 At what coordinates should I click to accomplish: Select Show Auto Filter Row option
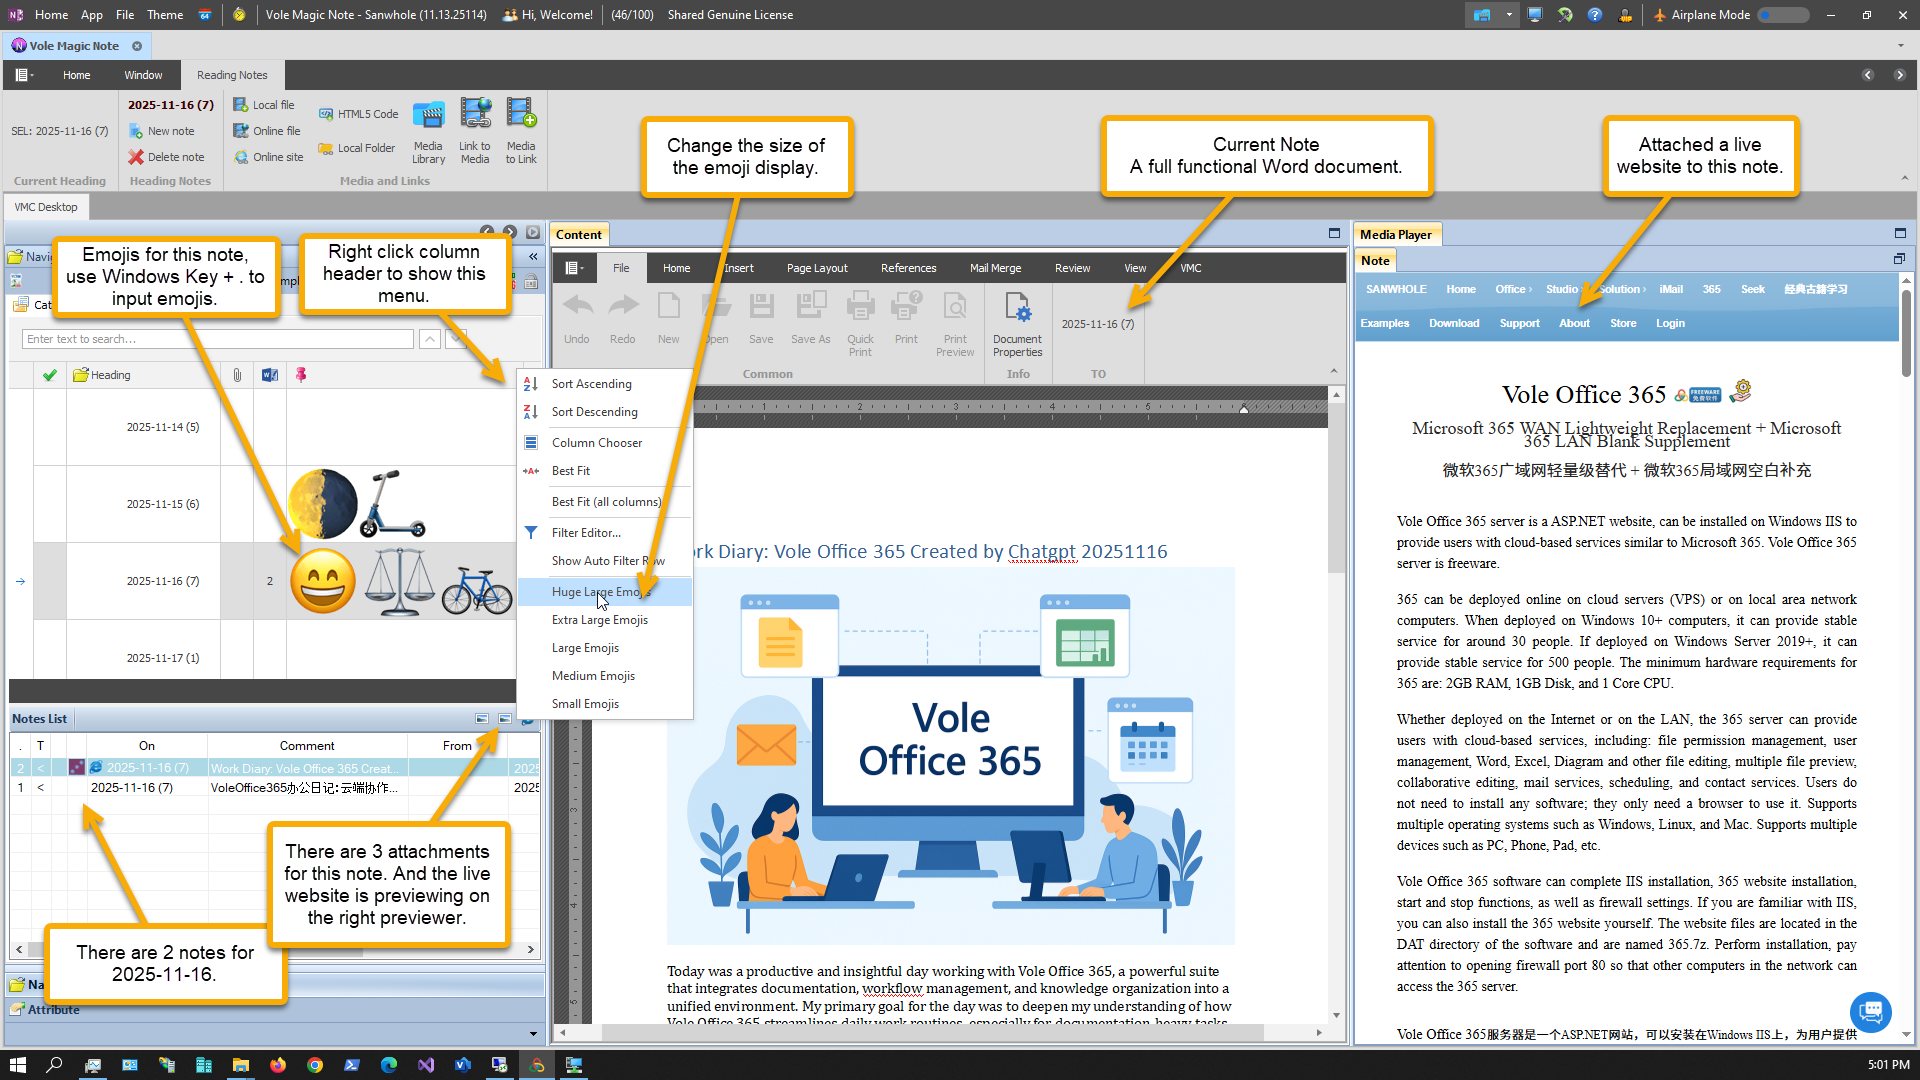(607, 561)
